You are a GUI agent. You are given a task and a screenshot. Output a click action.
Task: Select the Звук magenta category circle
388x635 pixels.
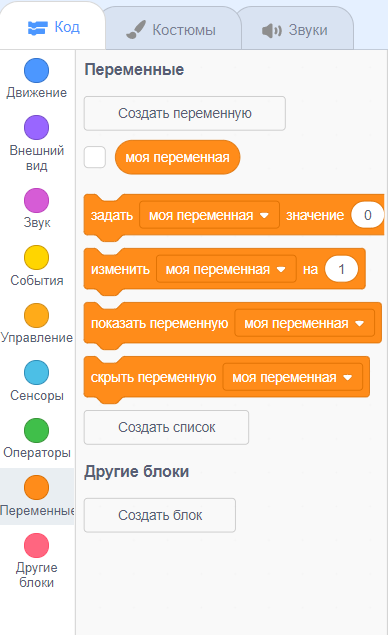[x=36, y=200]
